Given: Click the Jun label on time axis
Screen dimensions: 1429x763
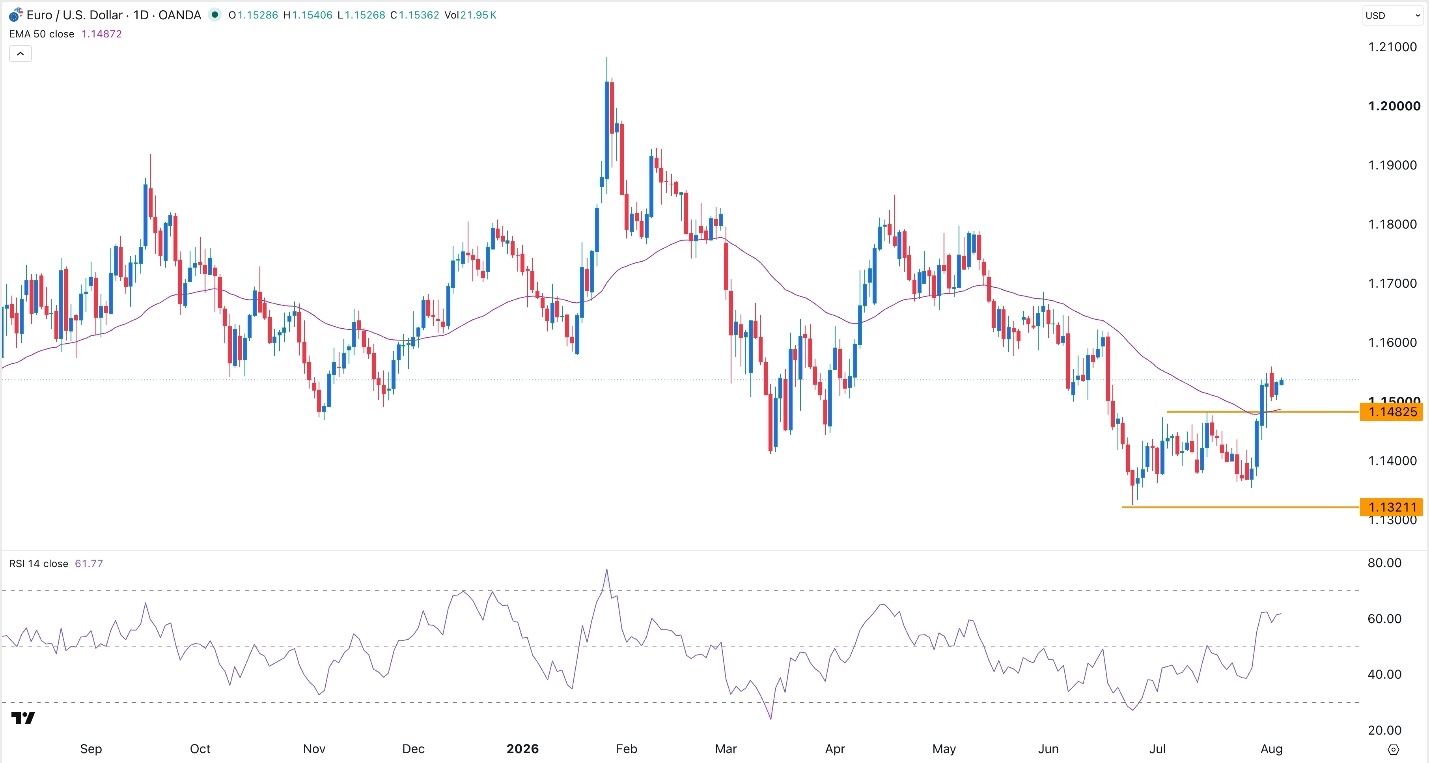Looking at the screenshot, I should (x=1049, y=749).
